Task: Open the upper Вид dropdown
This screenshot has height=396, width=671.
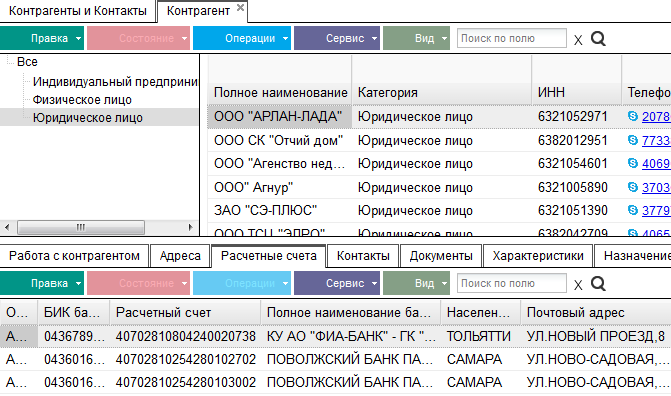Action: pos(416,38)
